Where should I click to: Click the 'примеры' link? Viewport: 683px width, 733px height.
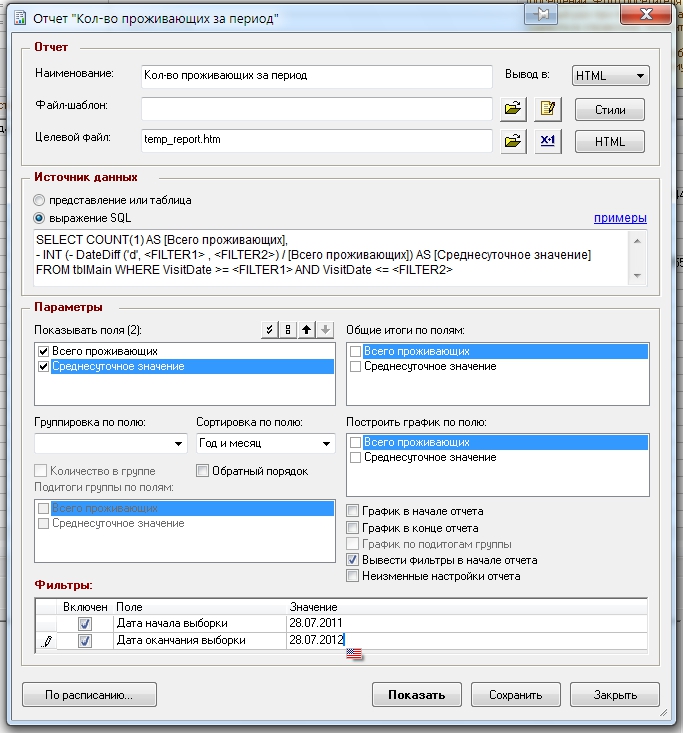620,218
